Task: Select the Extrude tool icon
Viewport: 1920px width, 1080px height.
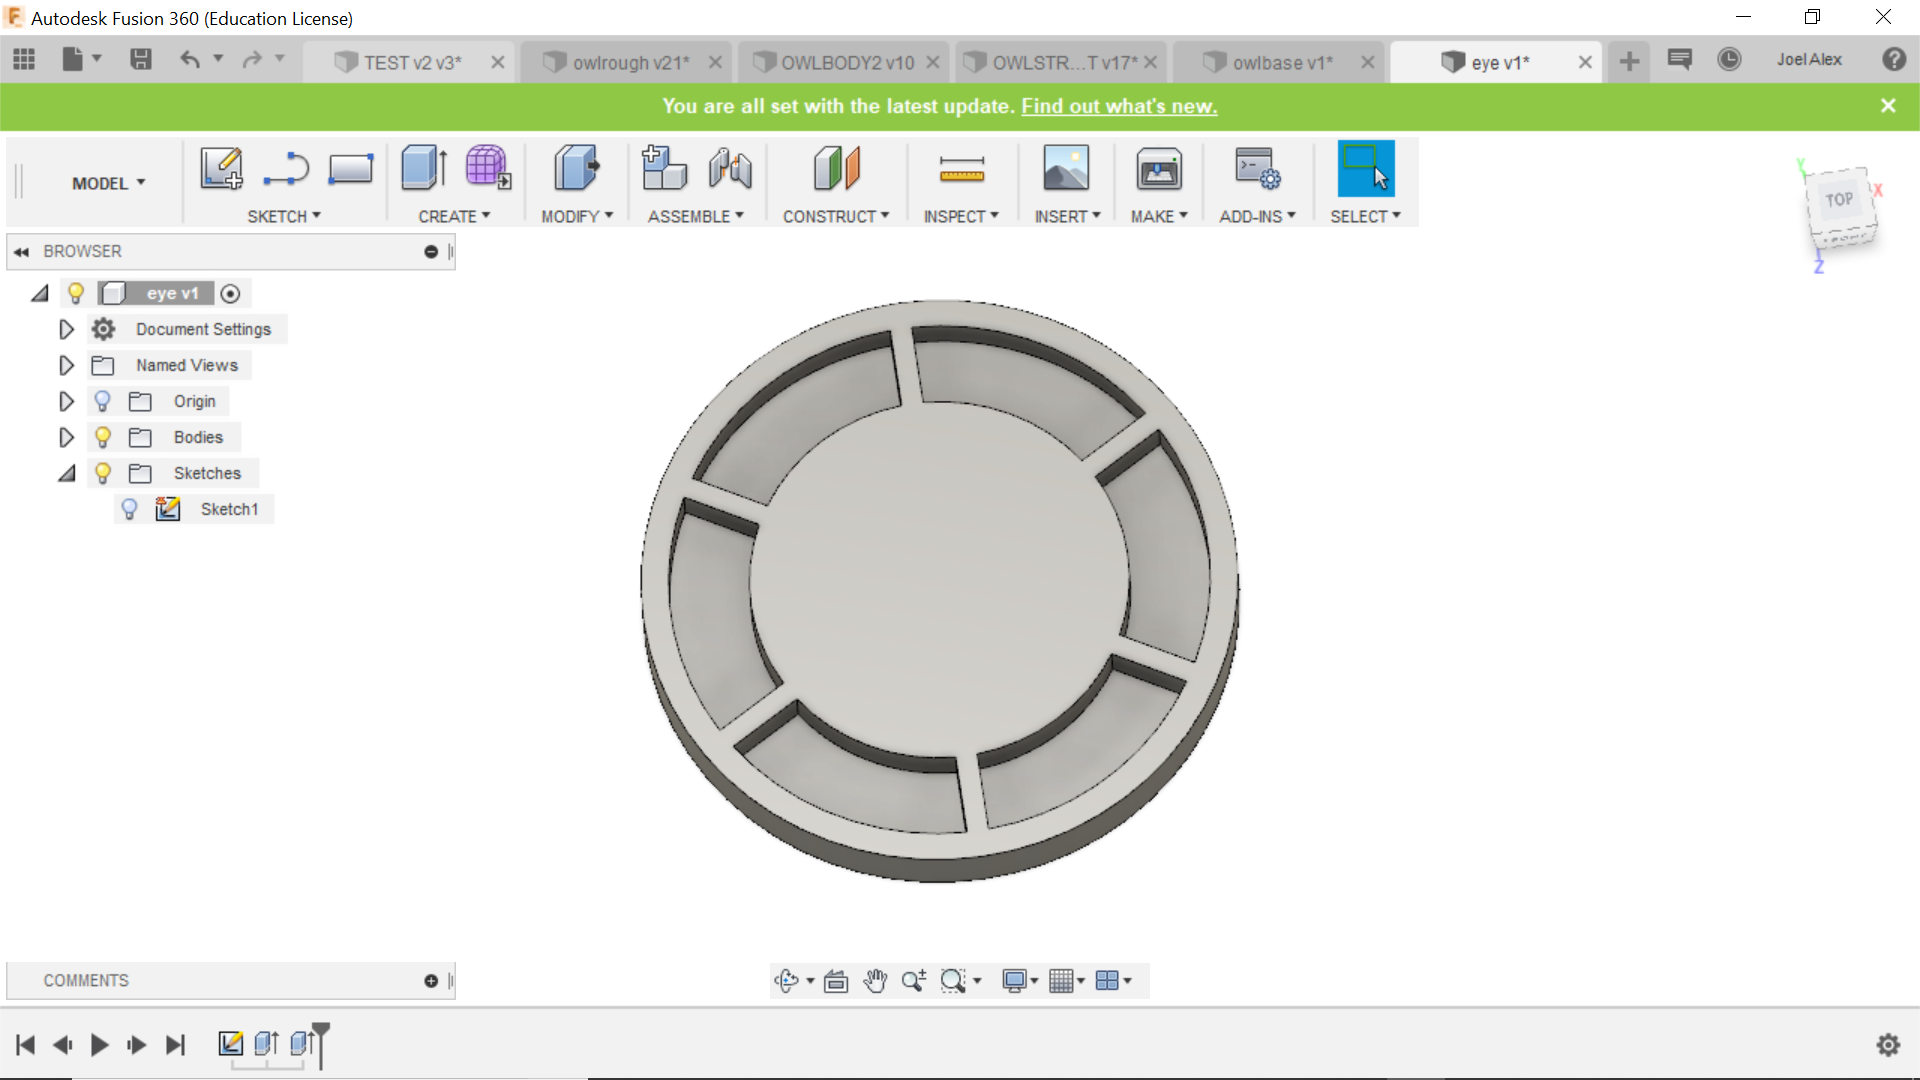Action: [423, 168]
